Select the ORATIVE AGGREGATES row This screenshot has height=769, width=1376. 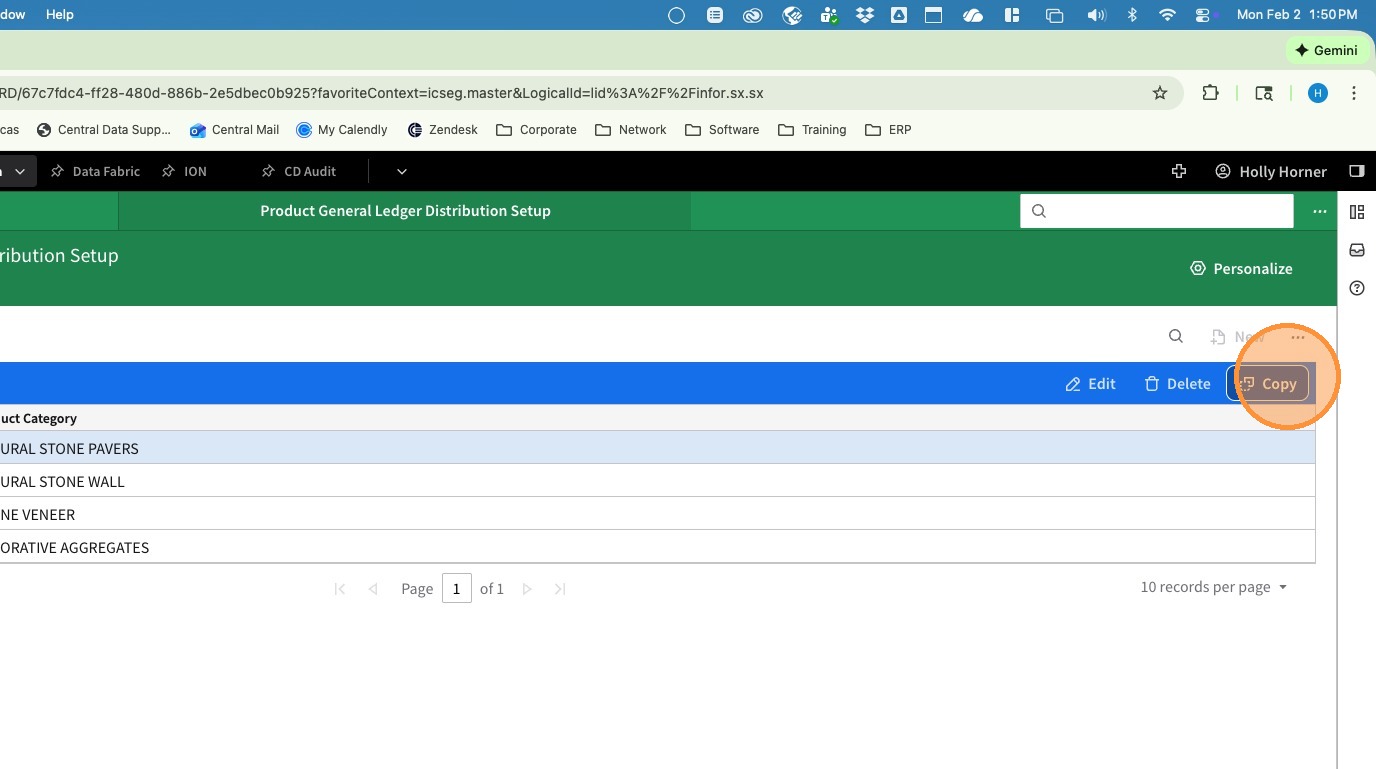pyautogui.click(x=657, y=547)
